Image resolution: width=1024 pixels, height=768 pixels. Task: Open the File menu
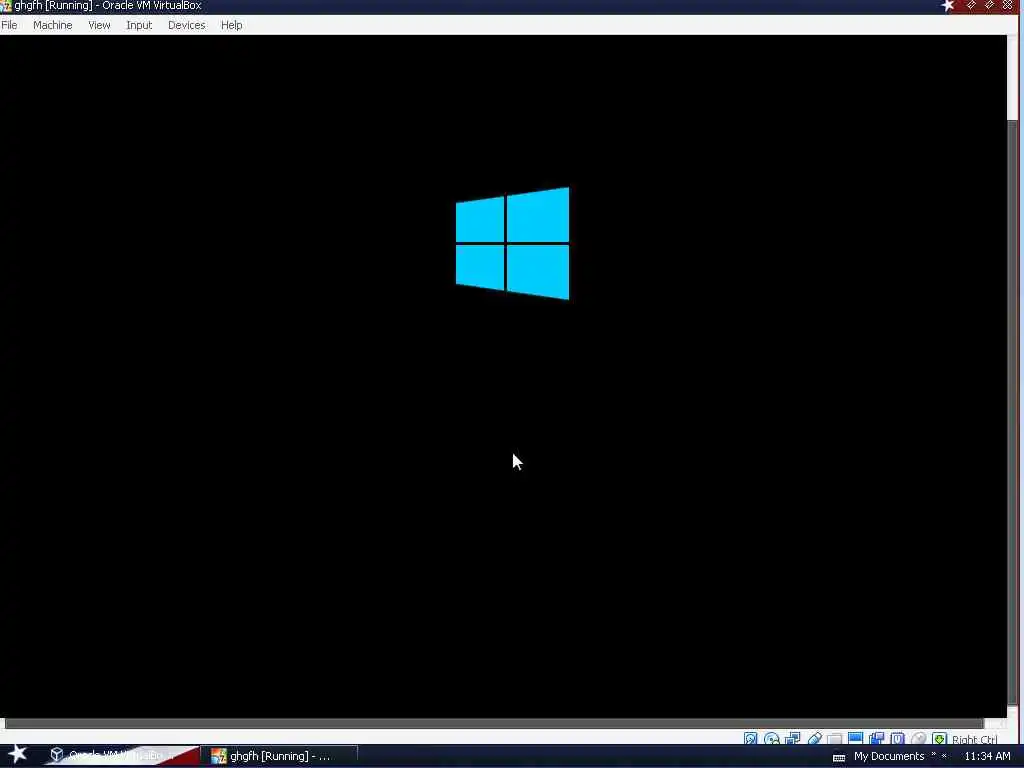[x=9, y=25]
